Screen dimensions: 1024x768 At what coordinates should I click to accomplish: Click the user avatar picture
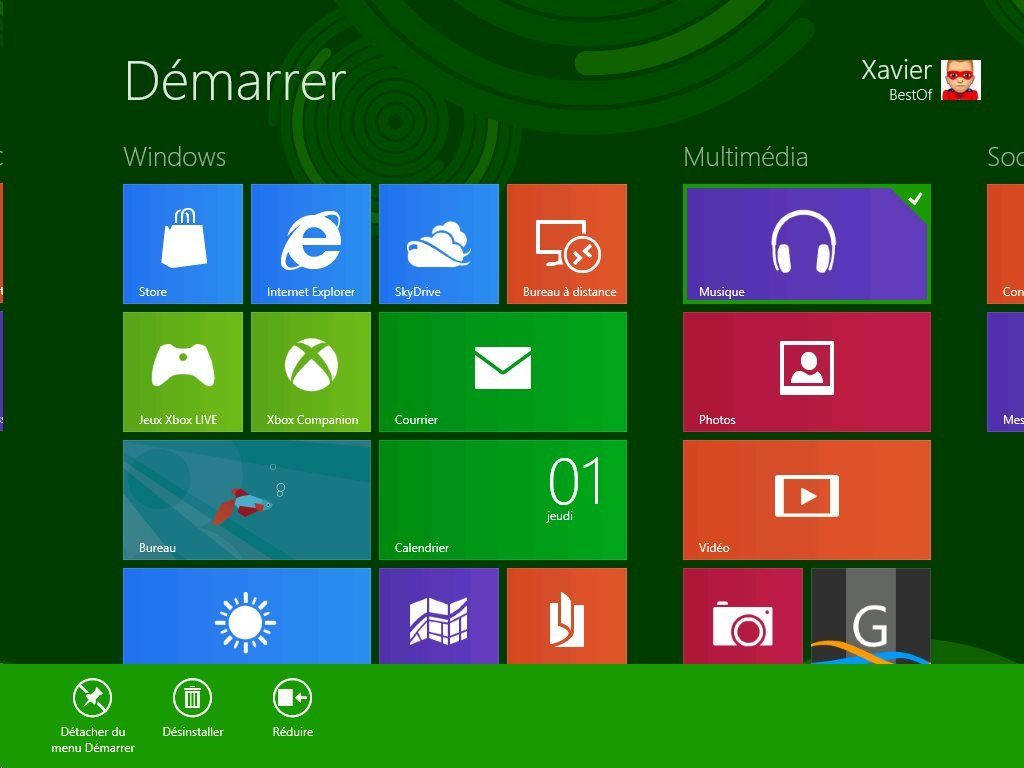pos(961,80)
